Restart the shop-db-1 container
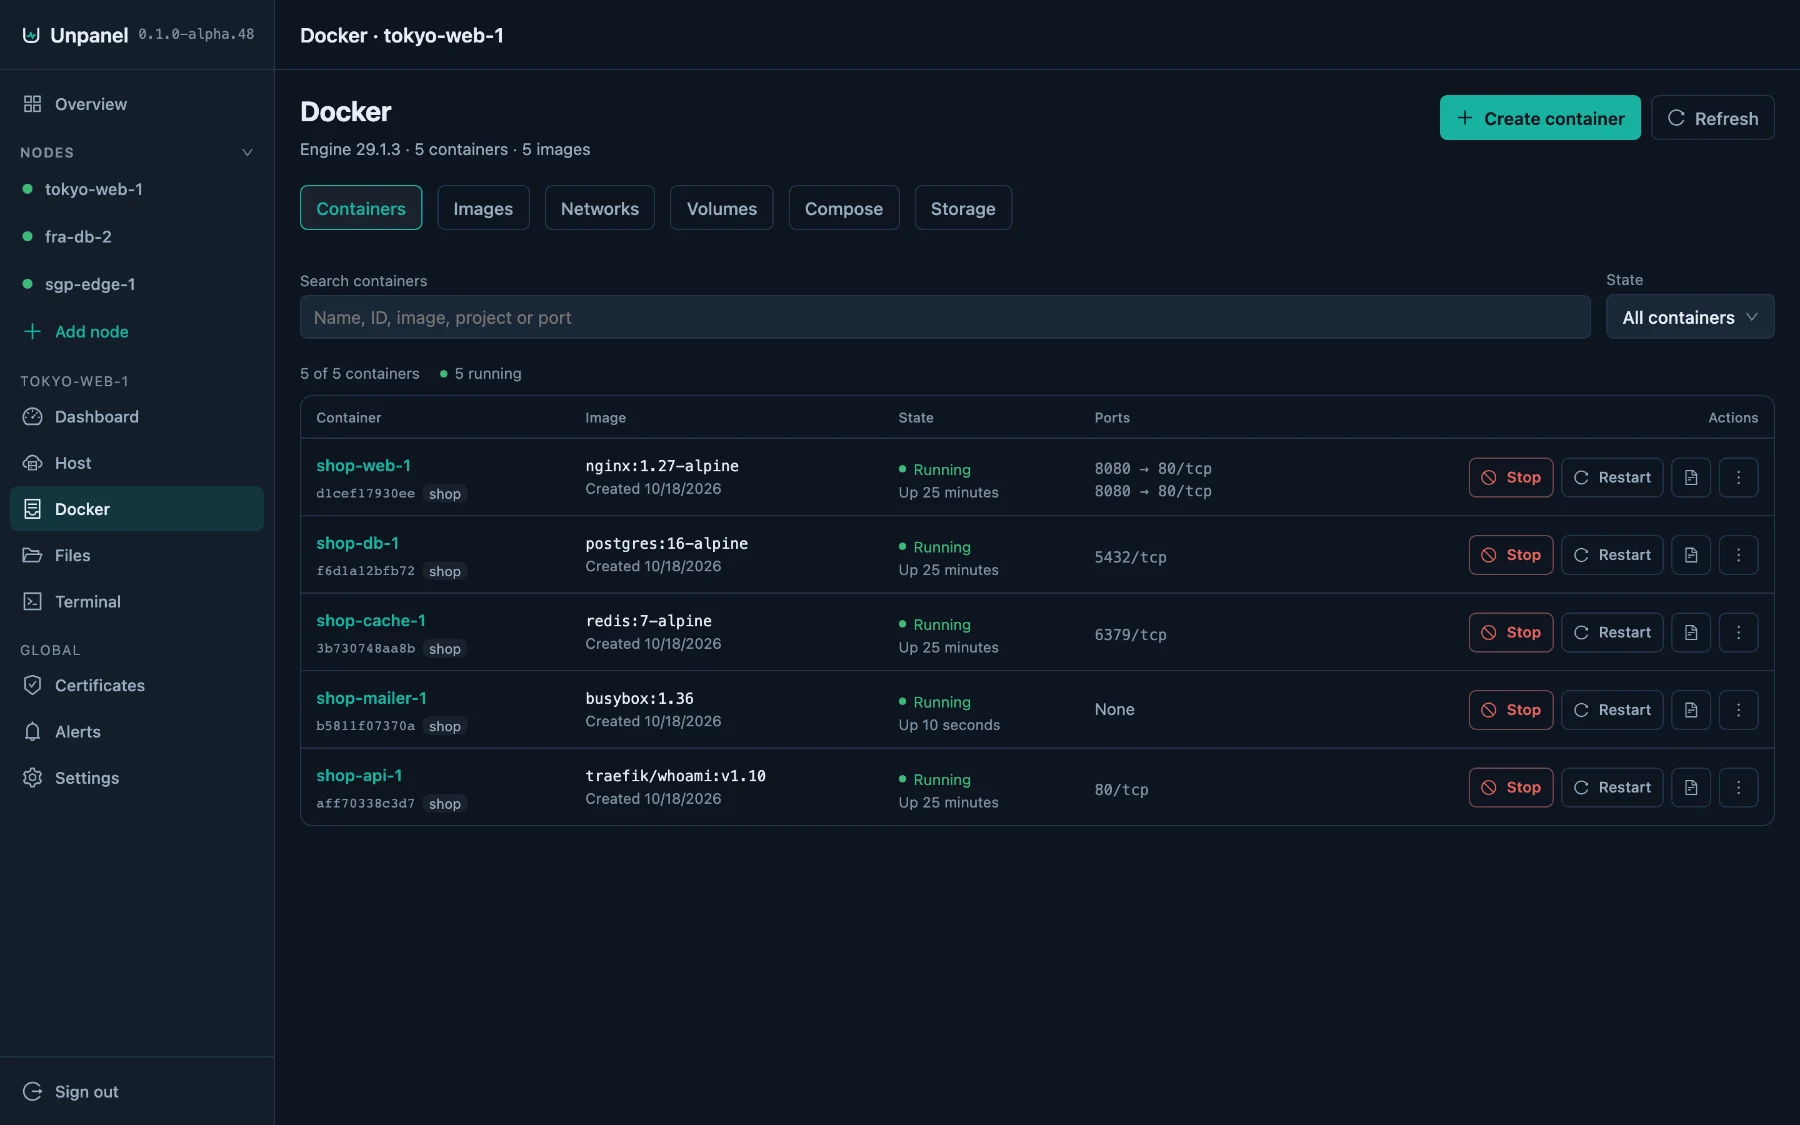This screenshot has width=1800, height=1125. click(1612, 555)
